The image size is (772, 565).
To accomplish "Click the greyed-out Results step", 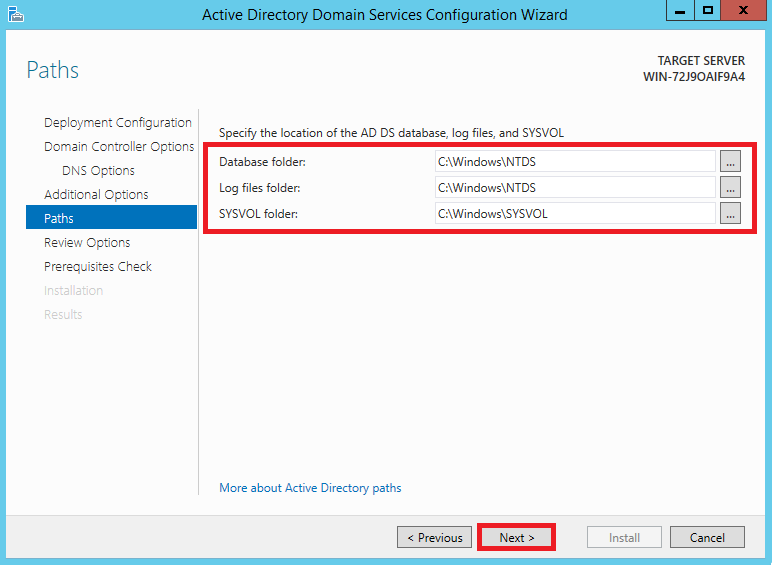I will click(63, 314).
